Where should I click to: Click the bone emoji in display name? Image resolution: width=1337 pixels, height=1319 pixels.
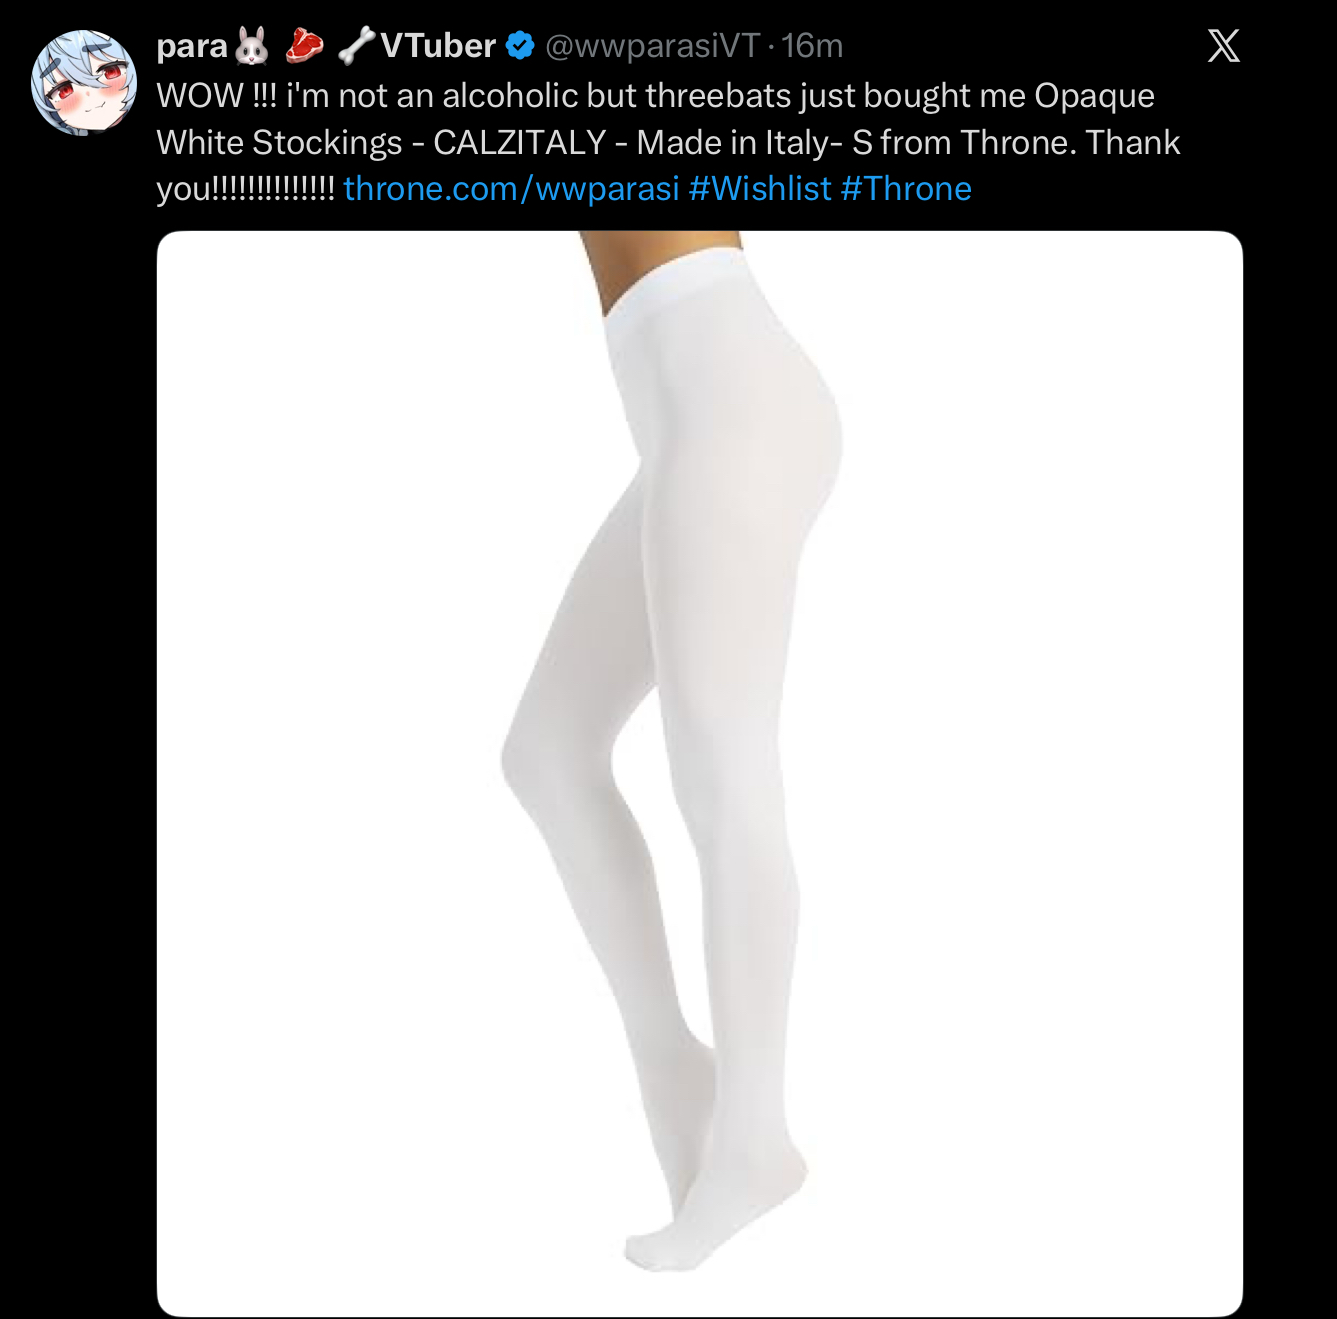point(355,46)
